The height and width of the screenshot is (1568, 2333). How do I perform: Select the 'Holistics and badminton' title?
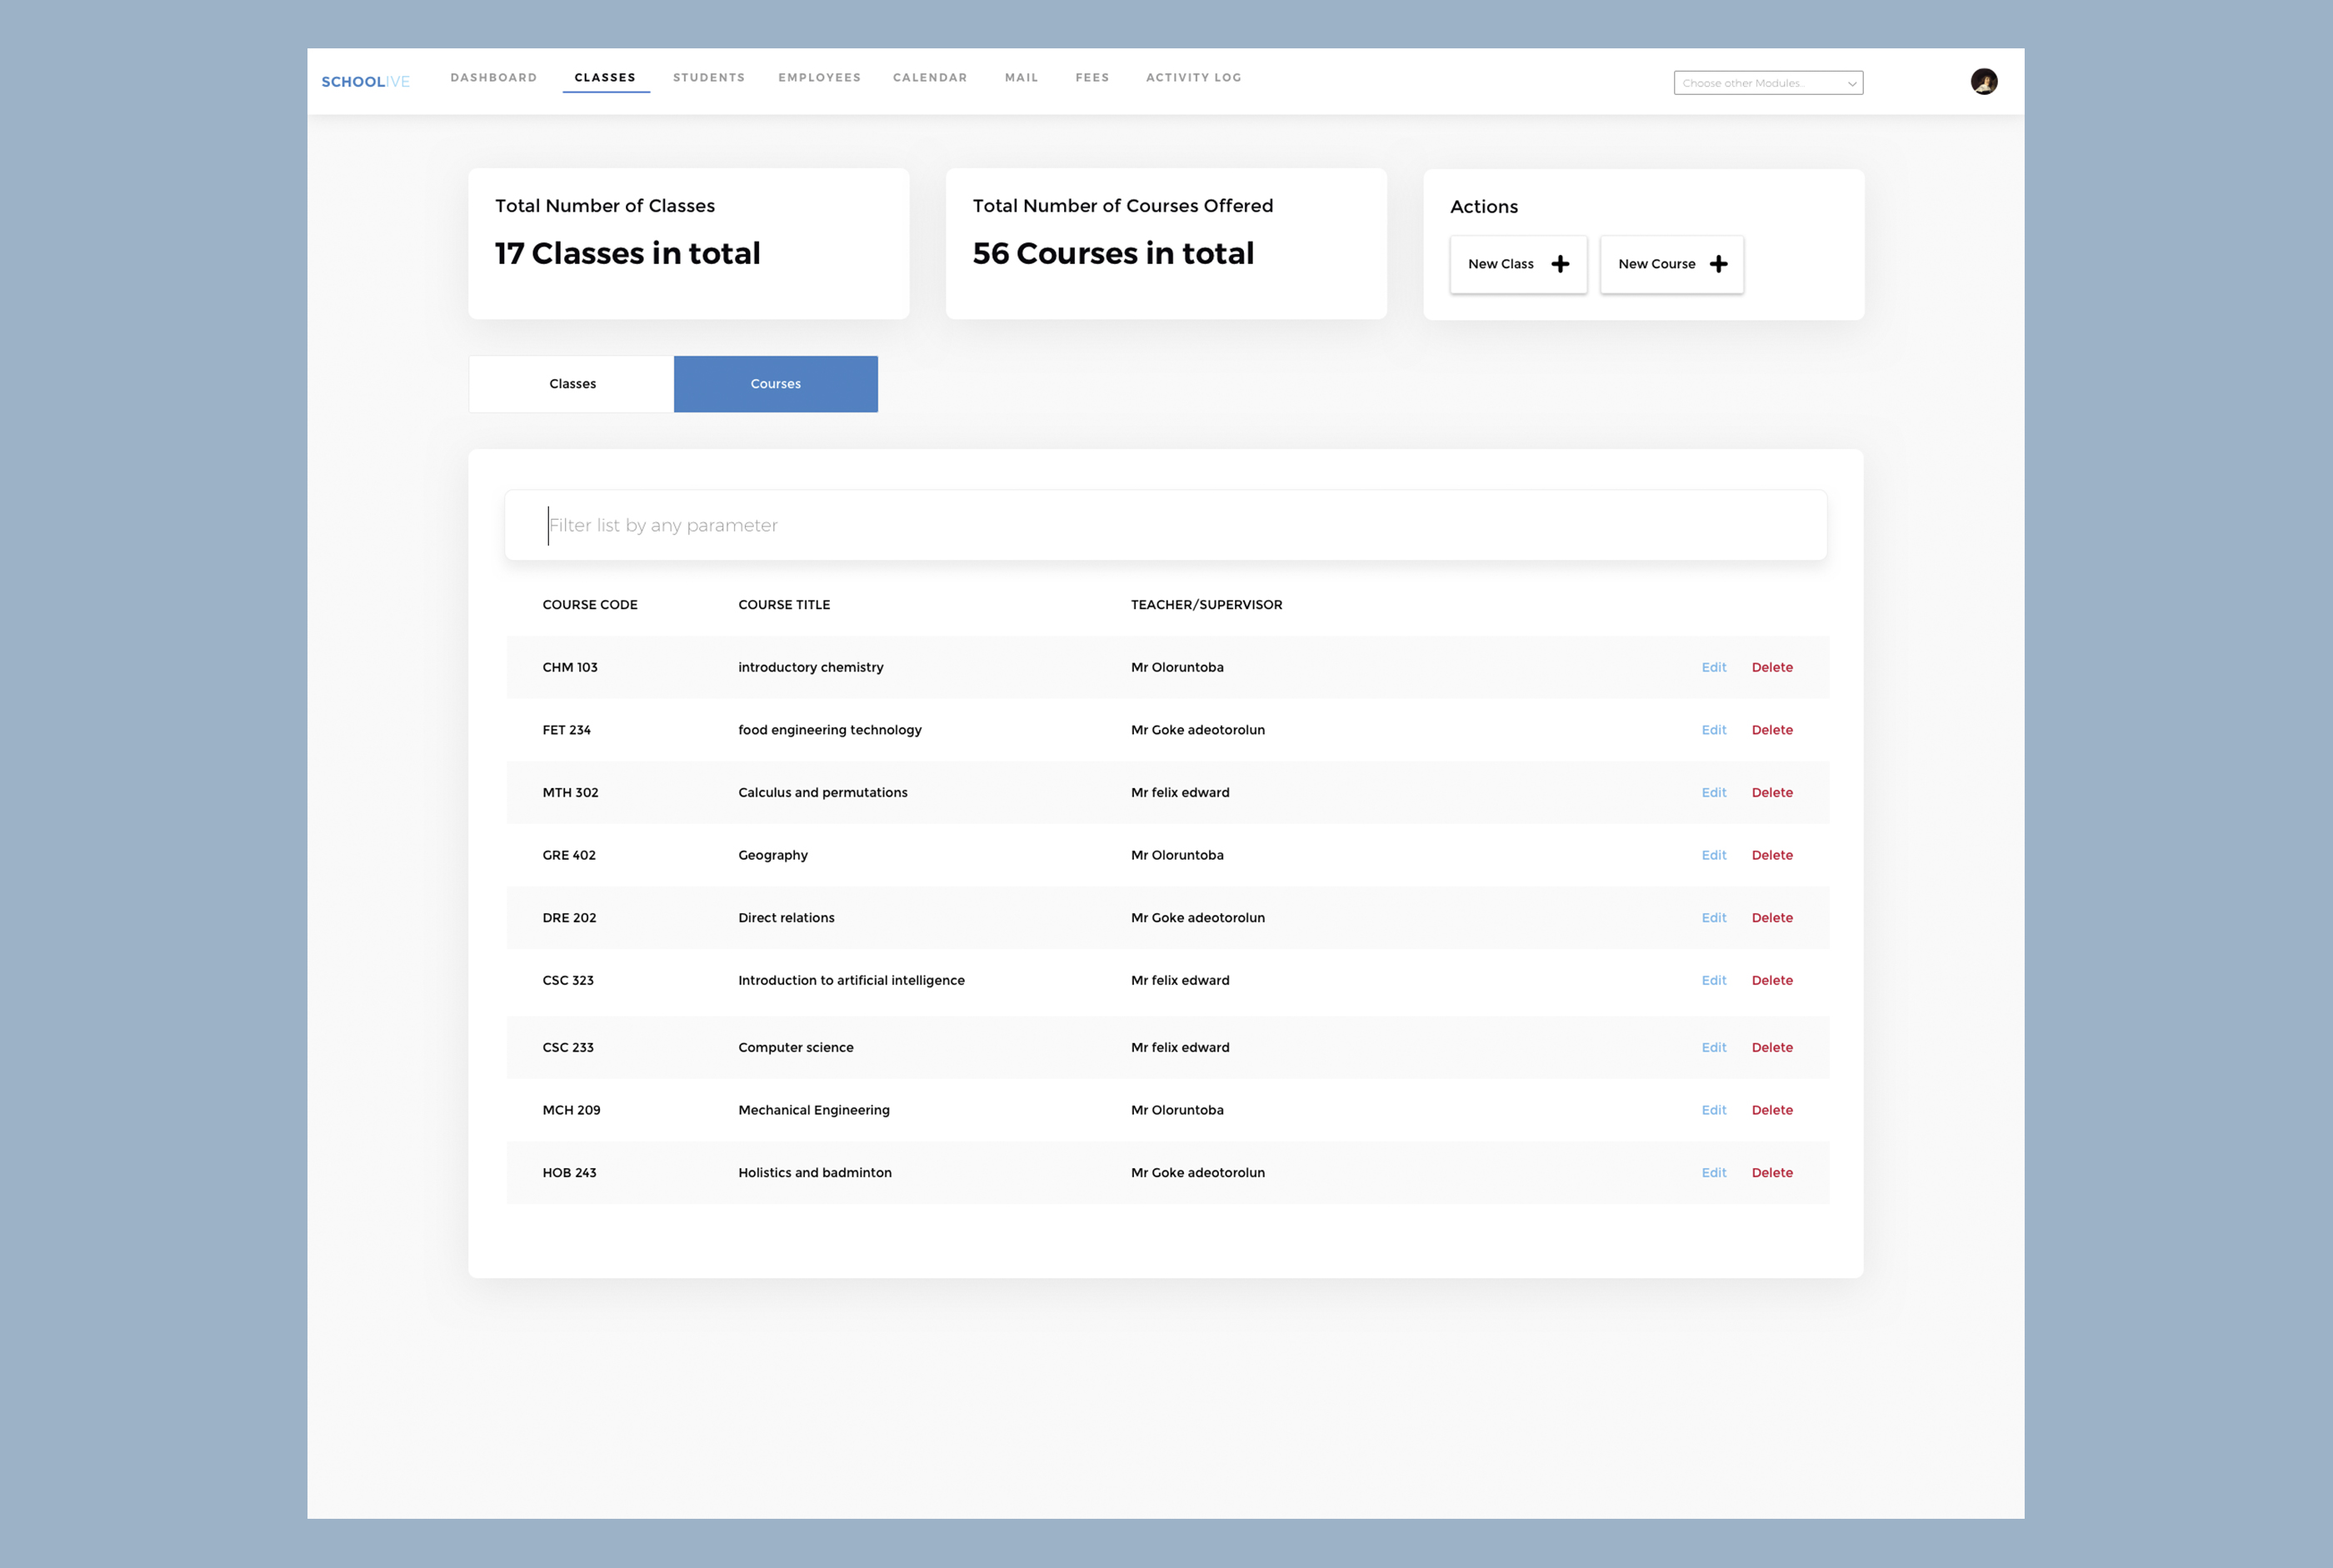(x=815, y=1173)
